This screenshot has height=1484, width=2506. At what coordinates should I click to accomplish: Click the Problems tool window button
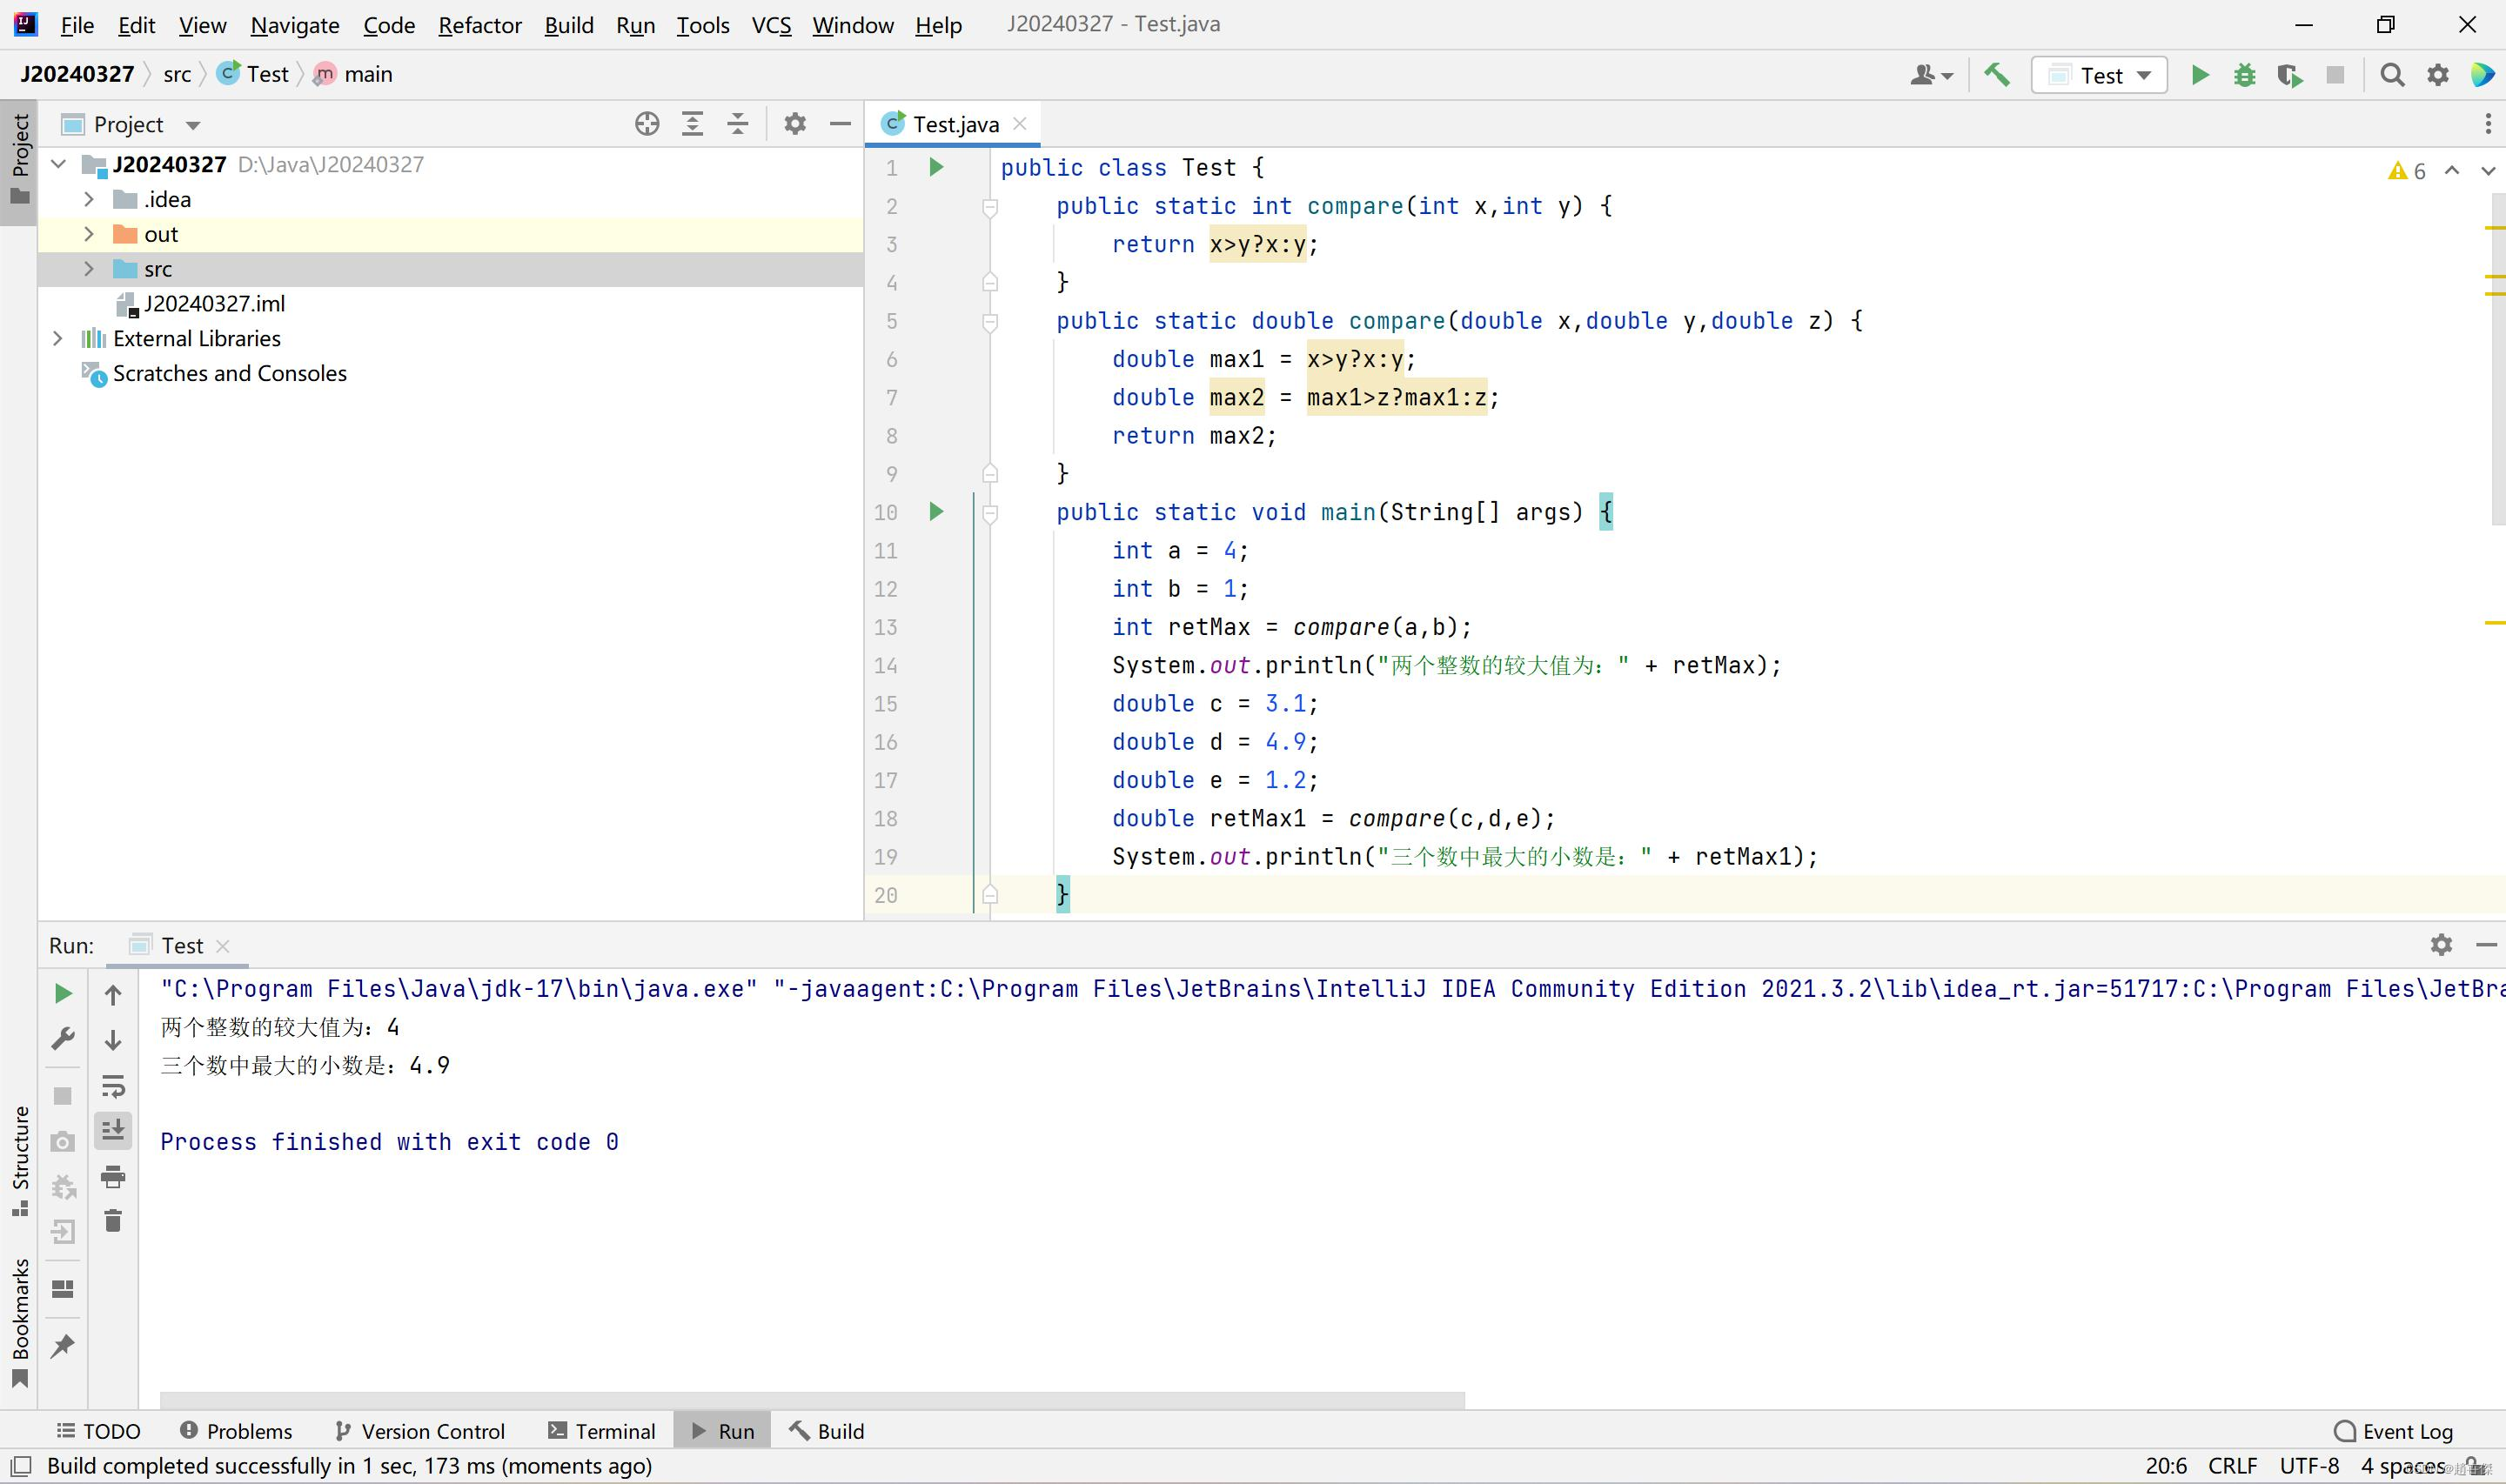tap(236, 1431)
